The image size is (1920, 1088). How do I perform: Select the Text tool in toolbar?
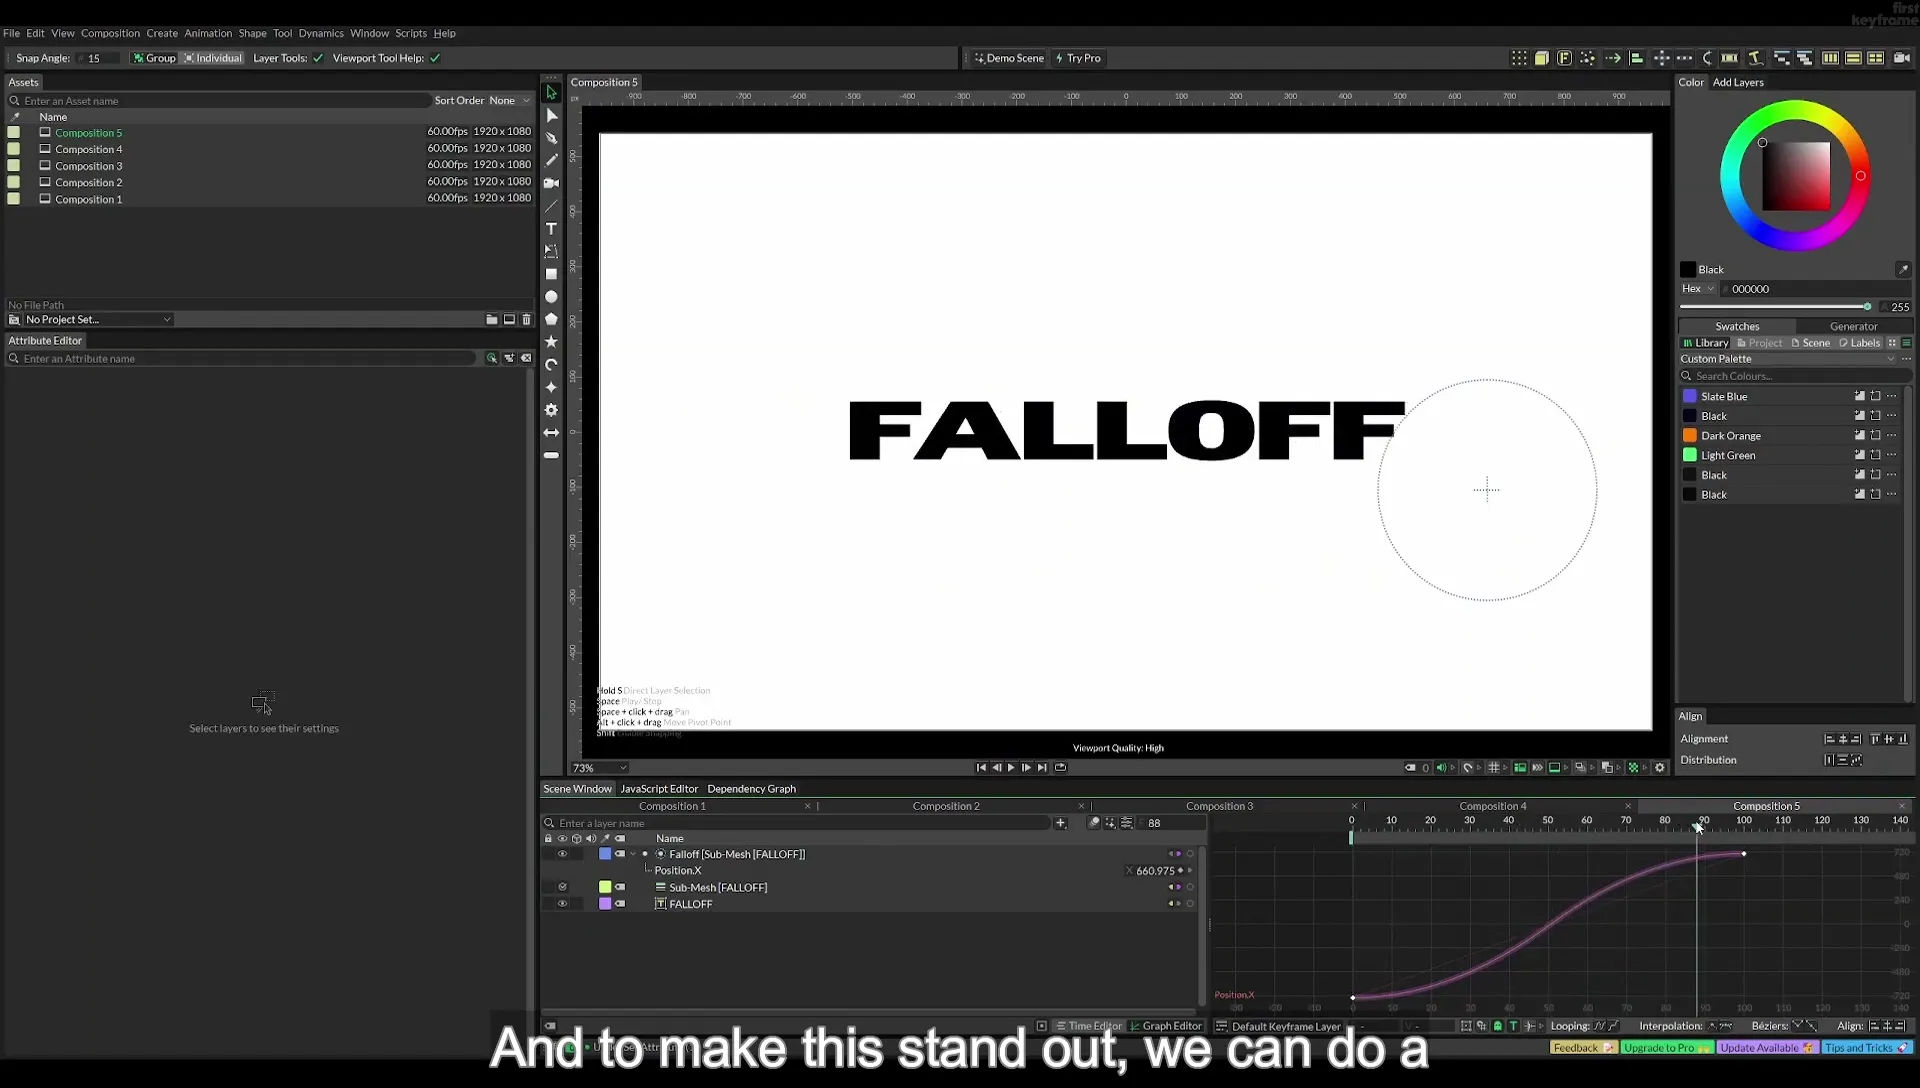click(x=551, y=229)
